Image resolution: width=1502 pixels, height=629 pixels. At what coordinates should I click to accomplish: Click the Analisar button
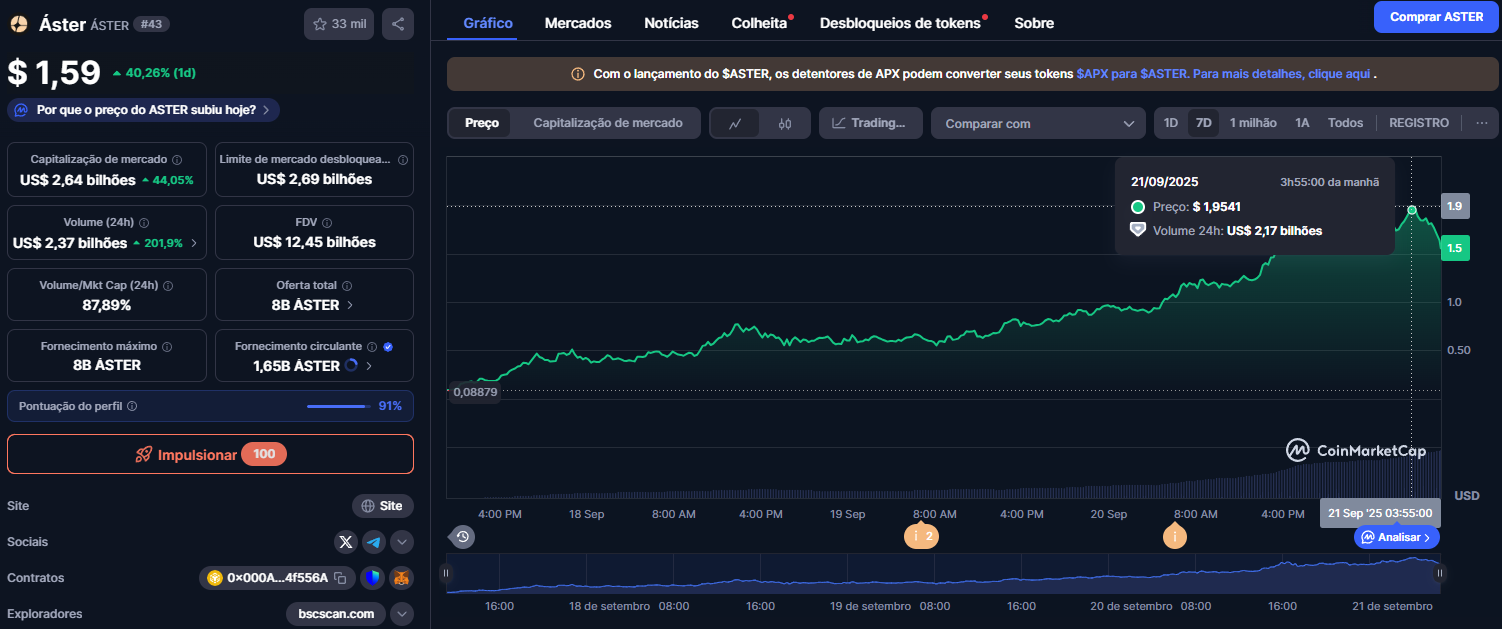[1397, 537]
